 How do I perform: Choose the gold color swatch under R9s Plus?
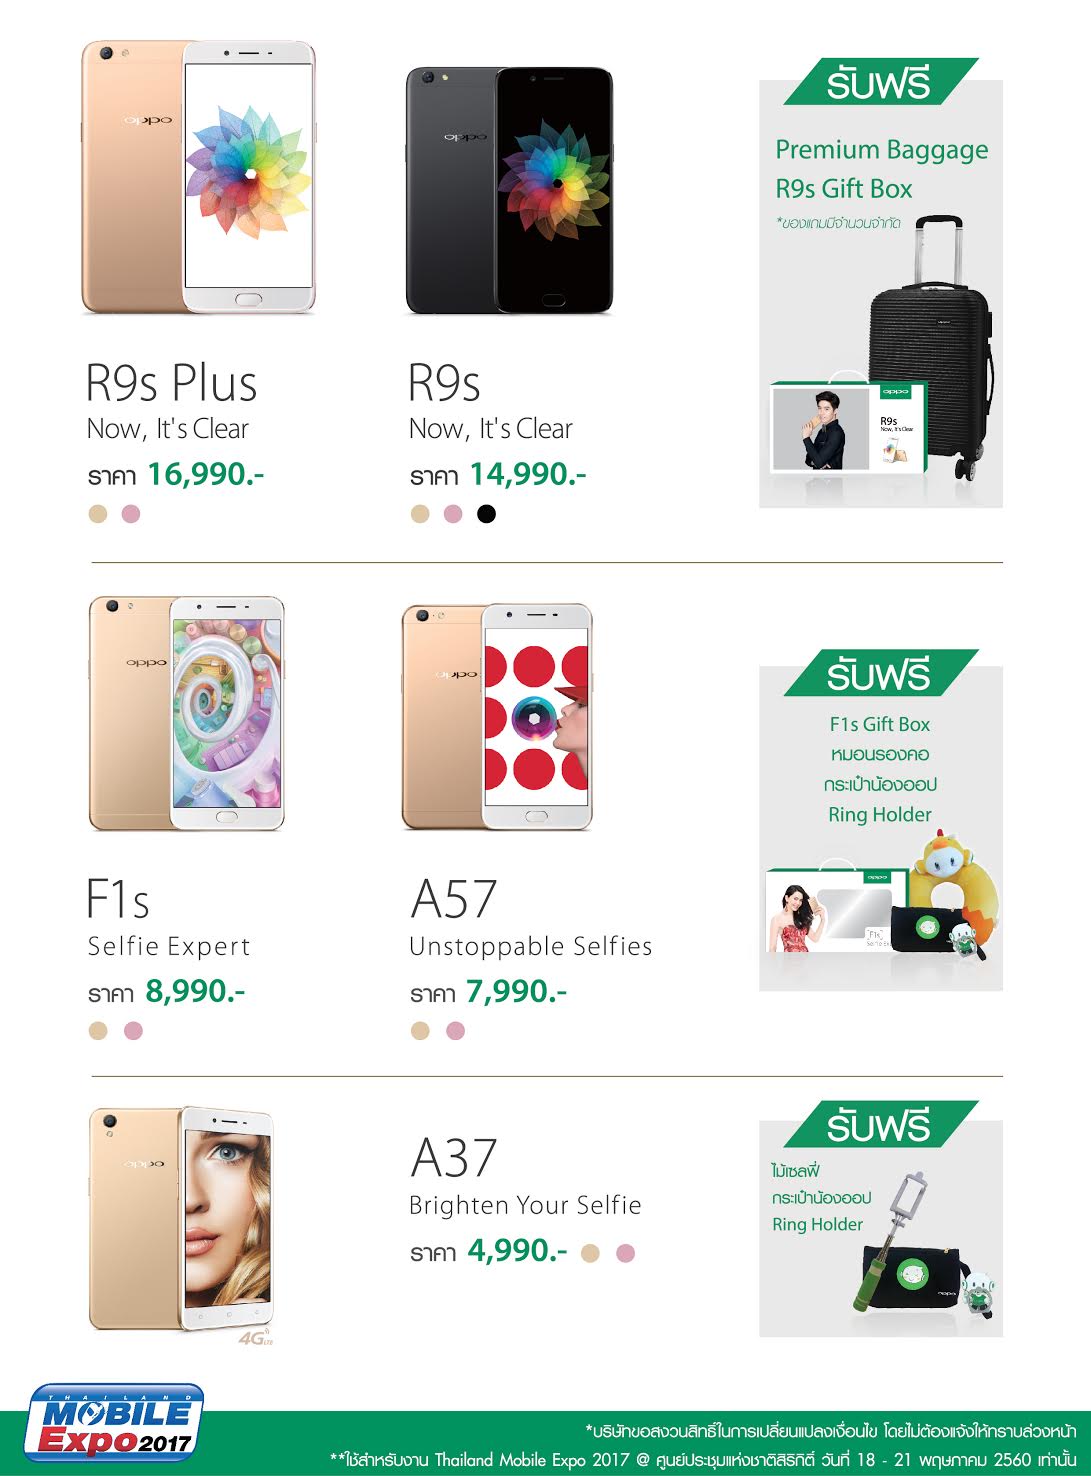(98, 514)
